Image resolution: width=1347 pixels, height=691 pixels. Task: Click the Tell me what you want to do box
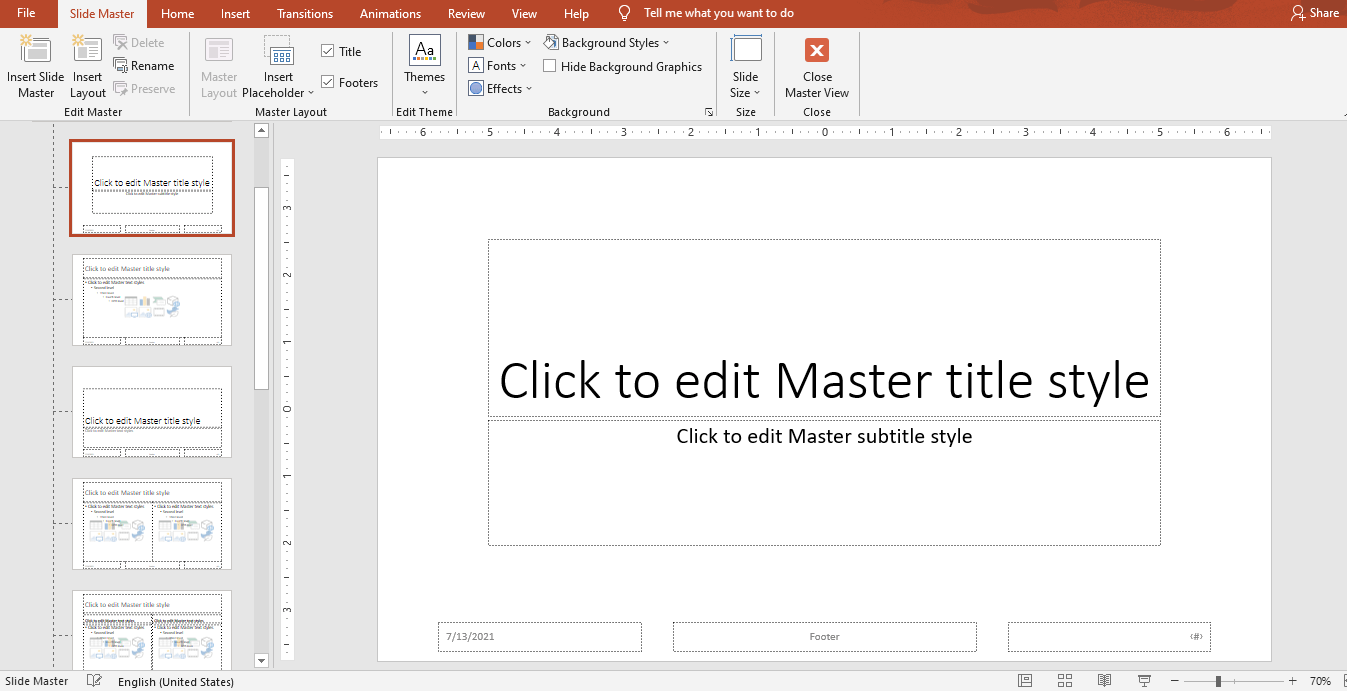tap(719, 13)
